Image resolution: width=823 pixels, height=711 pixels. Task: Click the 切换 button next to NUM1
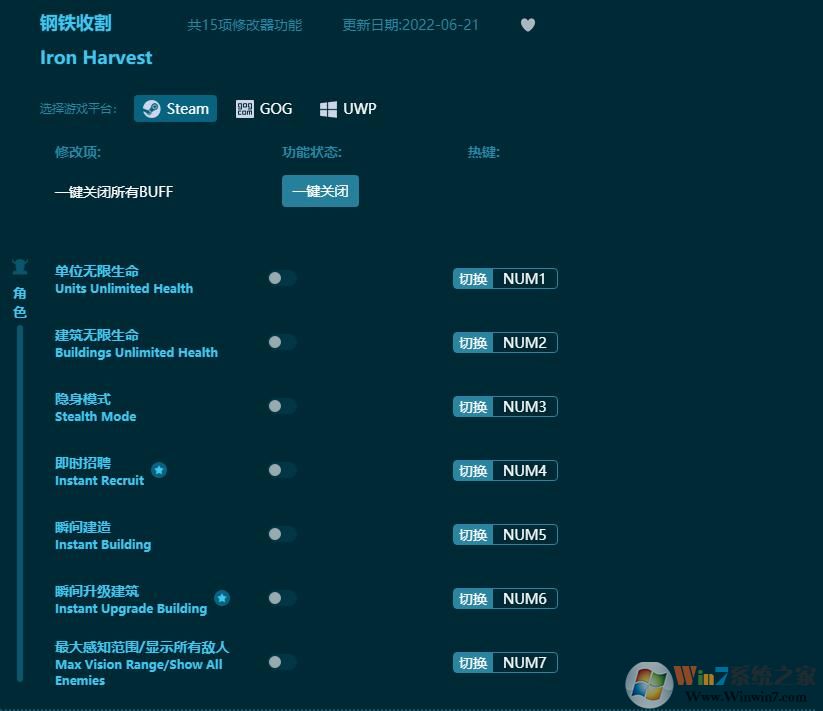click(x=472, y=279)
